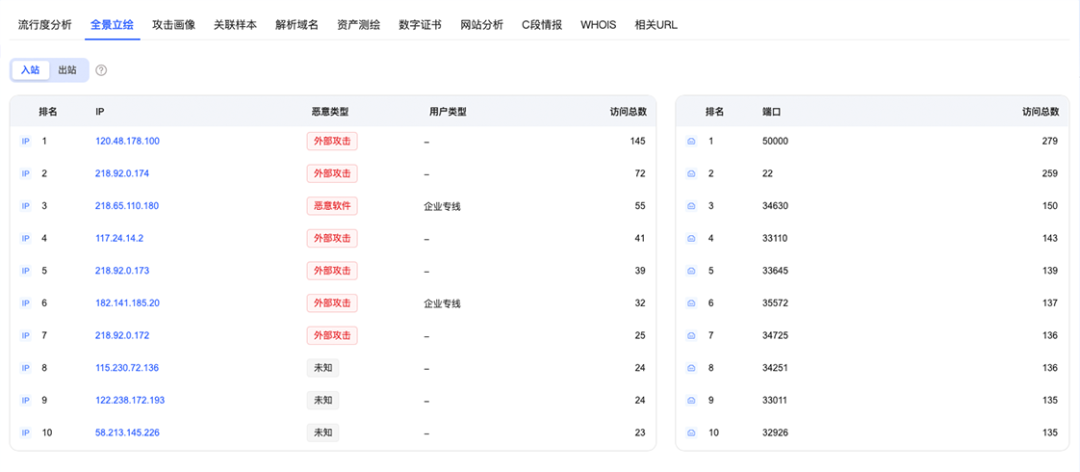The width and height of the screenshot is (1080, 472).
Task: Click IP icon for rank 1 row
Action: [25, 141]
